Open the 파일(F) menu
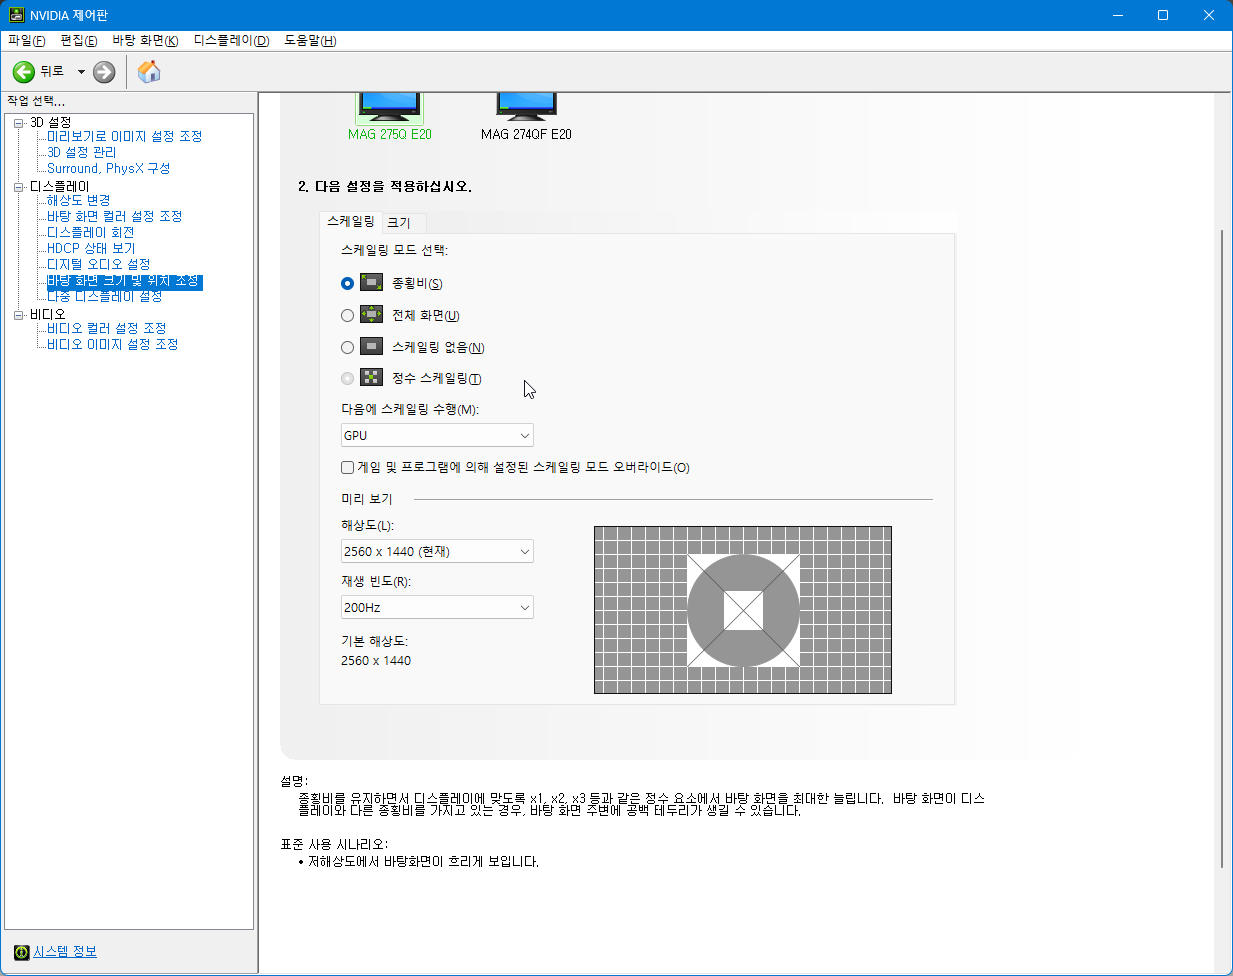1233x976 pixels. 27,41
